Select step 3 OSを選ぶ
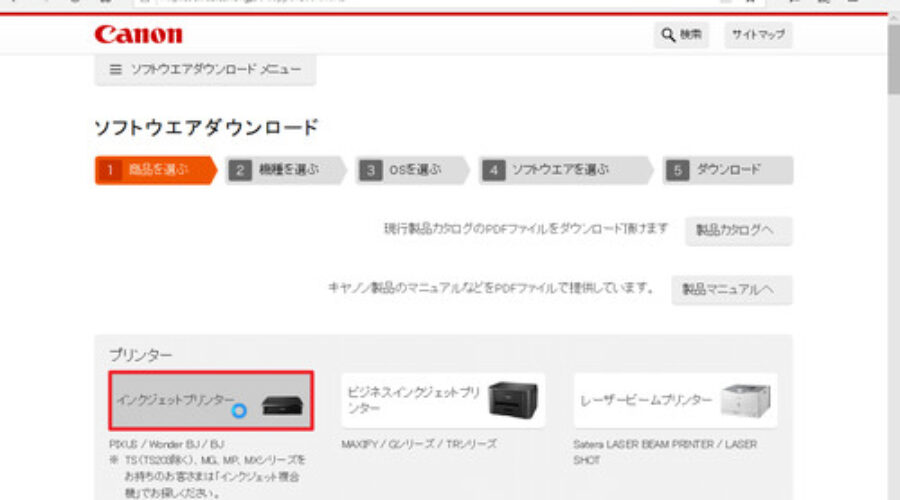This screenshot has height=500, width=900. [412, 170]
